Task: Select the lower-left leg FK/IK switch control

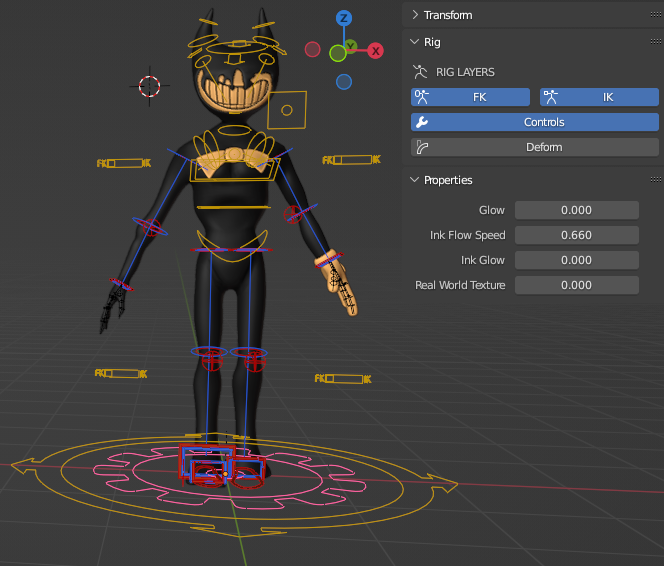Action: coord(121,373)
